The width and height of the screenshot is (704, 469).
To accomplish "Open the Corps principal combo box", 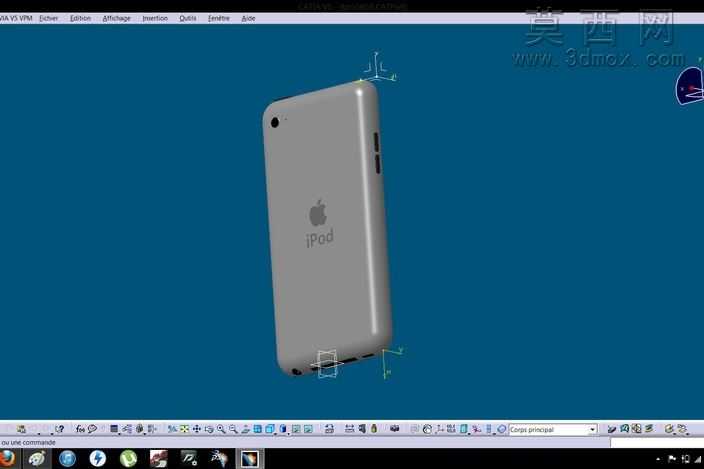I will click(553, 430).
